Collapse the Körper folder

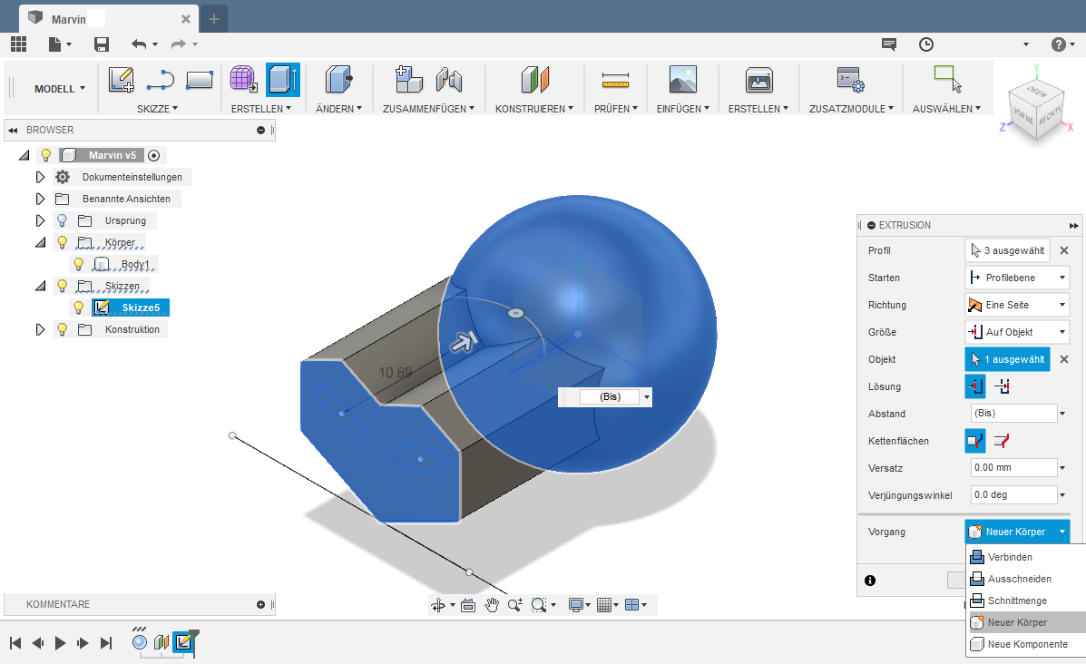pos(40,242)
